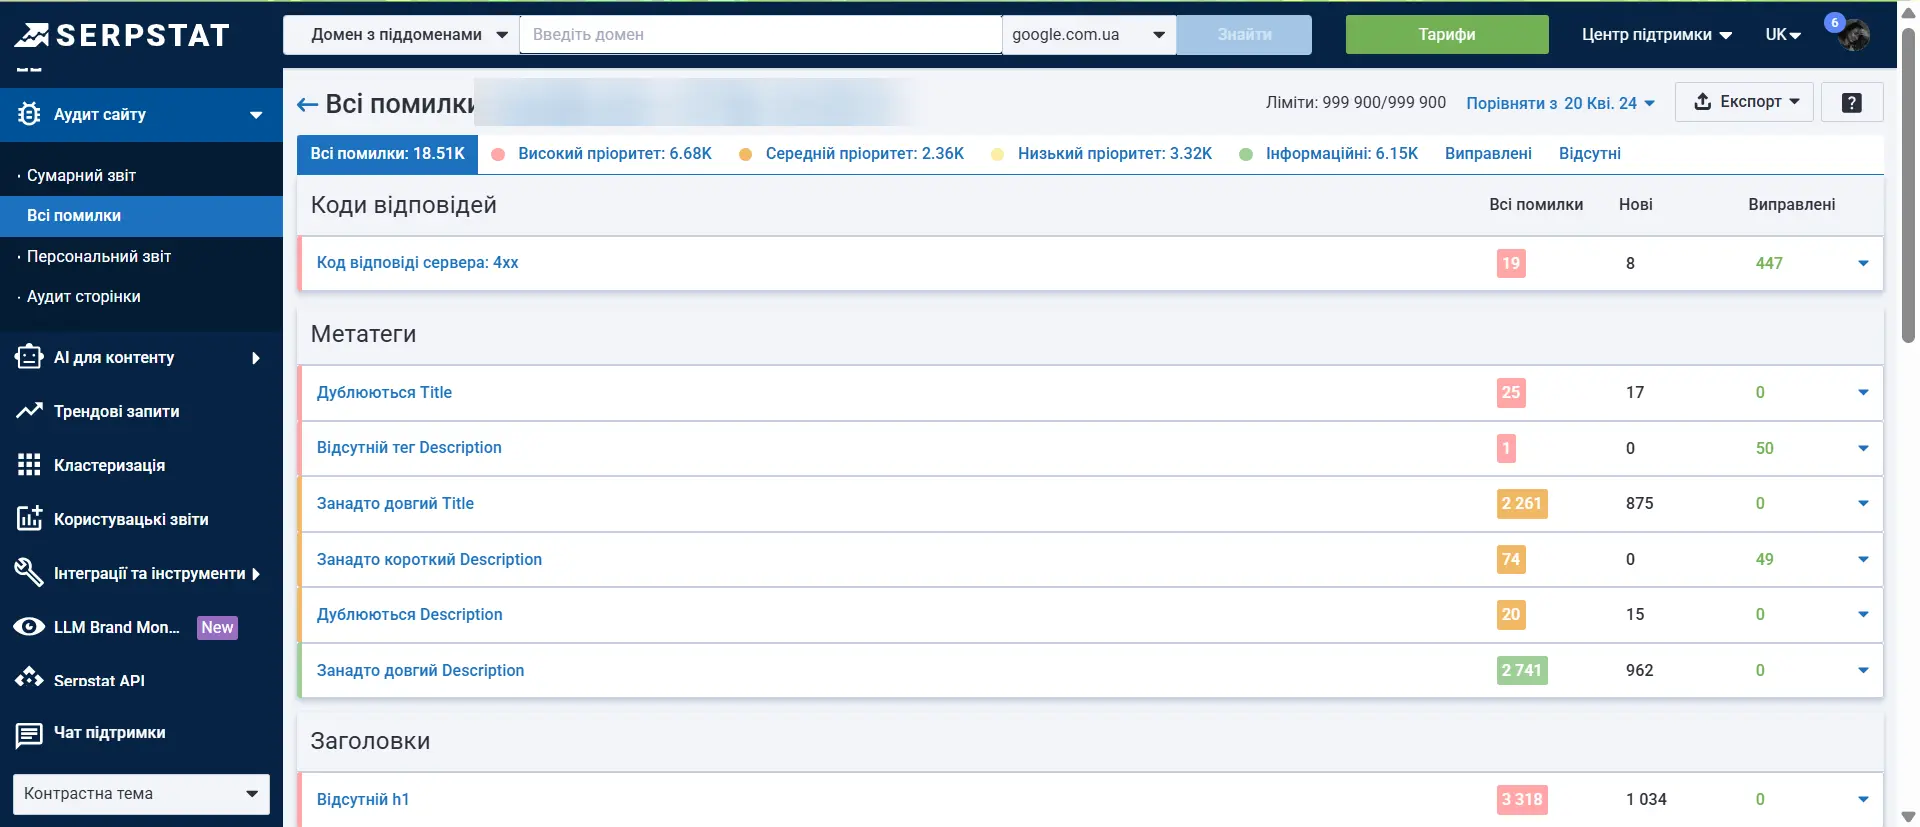Open Чат підтримки chat icon
The image size is (1920, 827).
pyautogui.click(x=29, y=734)
